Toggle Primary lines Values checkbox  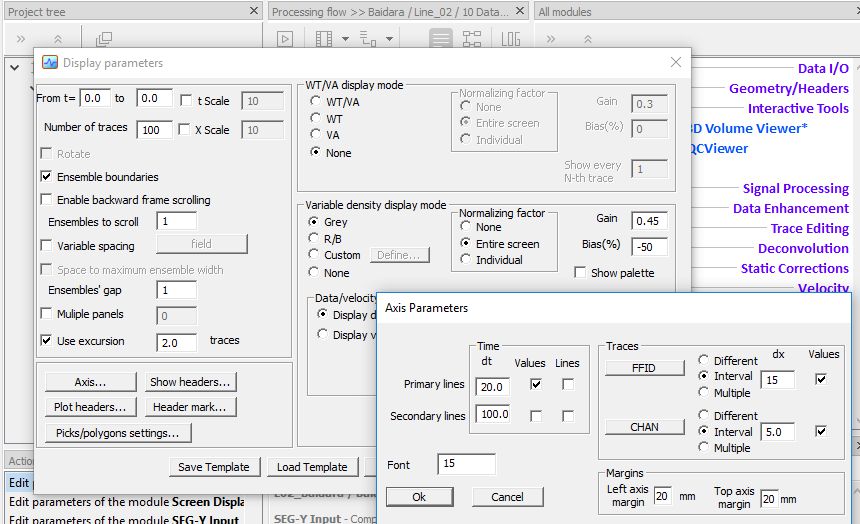(536, 384)
